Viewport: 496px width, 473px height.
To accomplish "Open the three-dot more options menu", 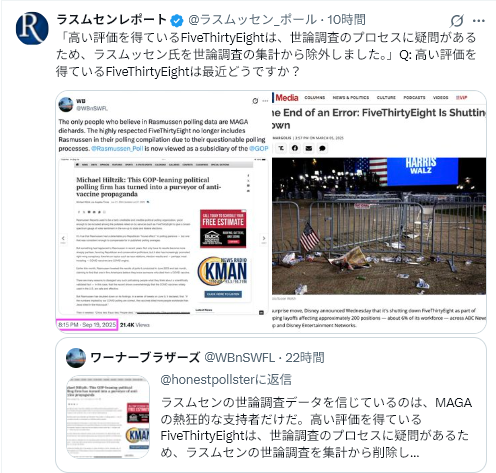I will 478,21.
